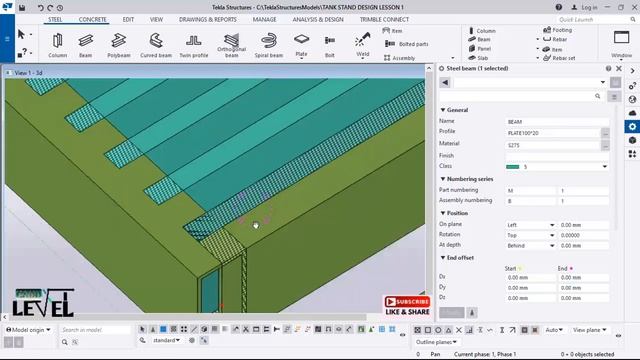Open the STEEL ribbon tab
Screen dimensions: 640x360
click(x=55, y=19)
